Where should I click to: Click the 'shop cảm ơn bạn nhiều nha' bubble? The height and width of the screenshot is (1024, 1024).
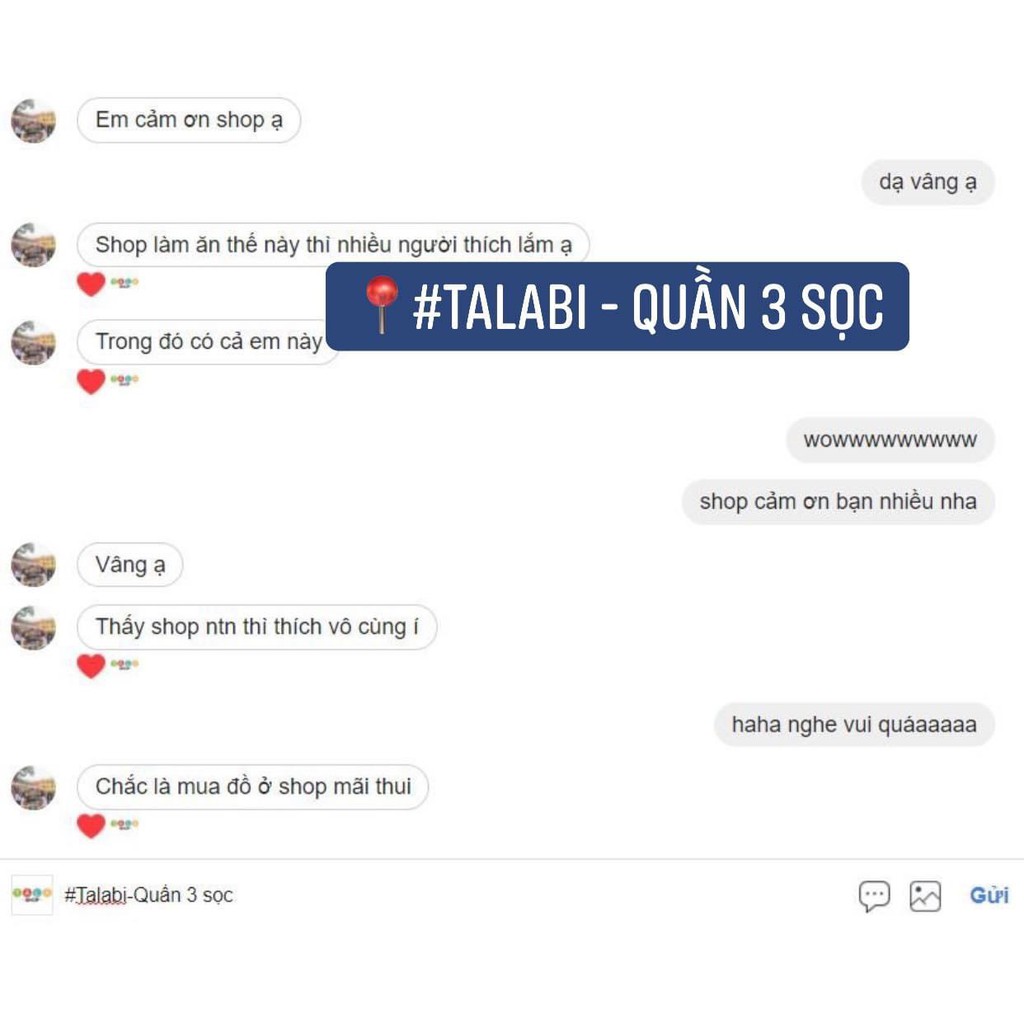pyautogui.click(x=838, y=502)
